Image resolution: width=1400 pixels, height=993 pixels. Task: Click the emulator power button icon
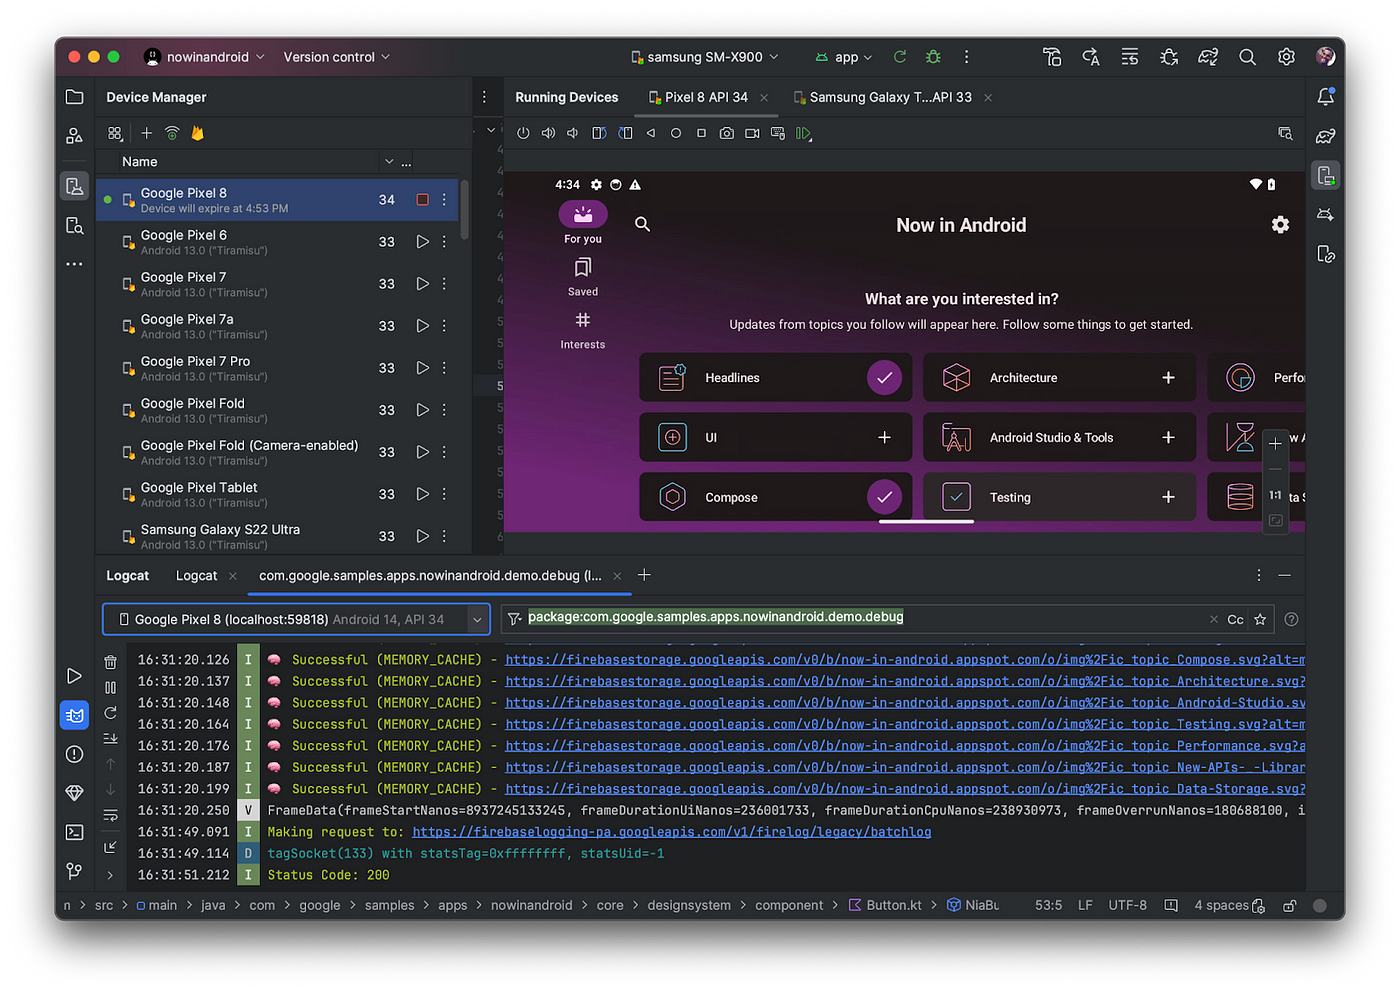tap(523, 133)
